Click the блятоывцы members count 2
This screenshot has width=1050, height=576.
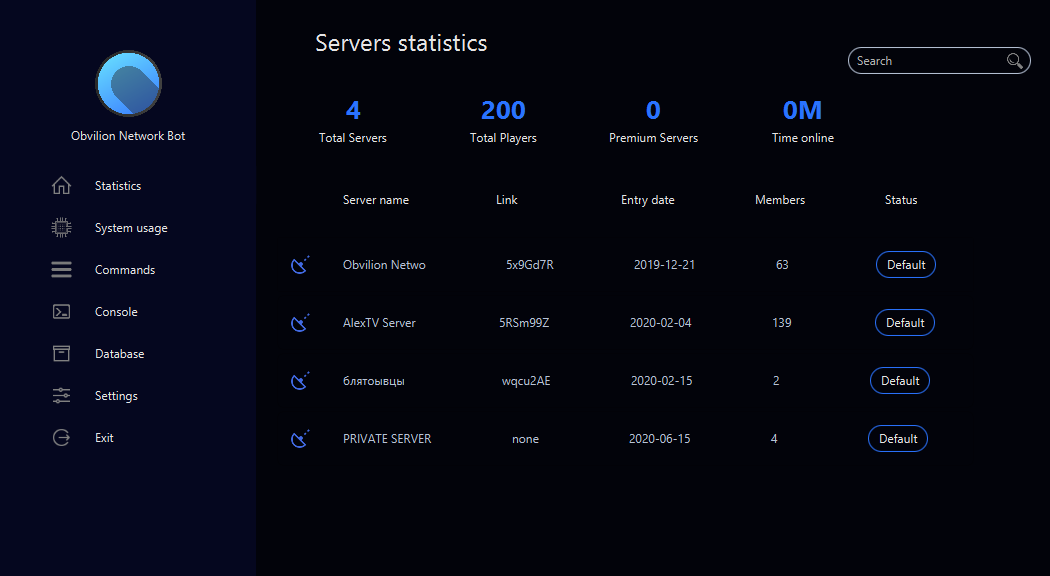point(776,380)
